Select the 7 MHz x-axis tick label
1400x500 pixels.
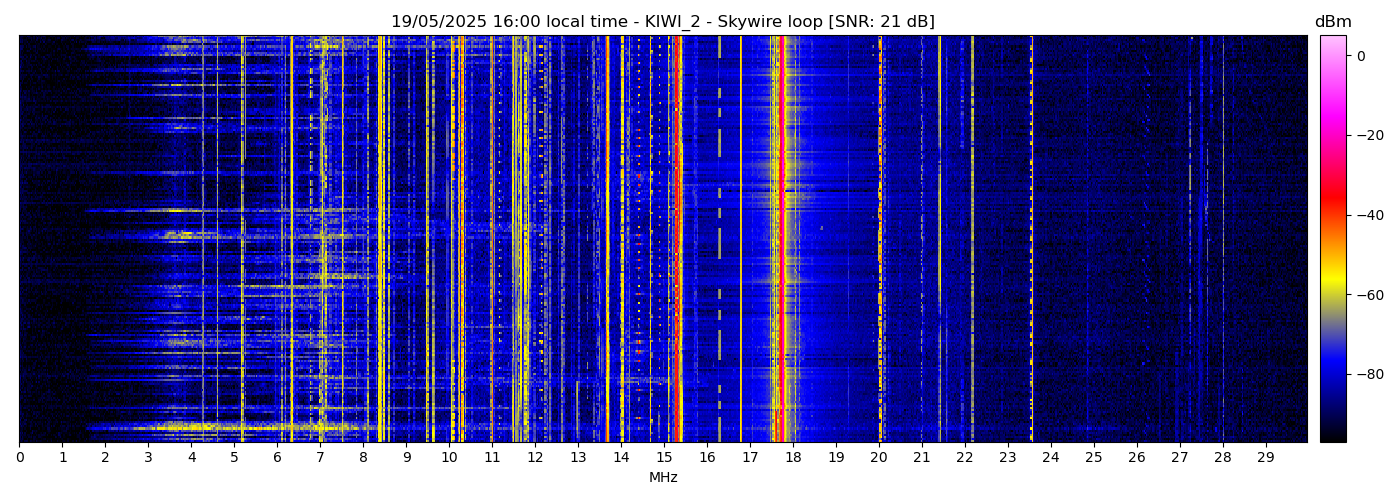click(320, 457)
